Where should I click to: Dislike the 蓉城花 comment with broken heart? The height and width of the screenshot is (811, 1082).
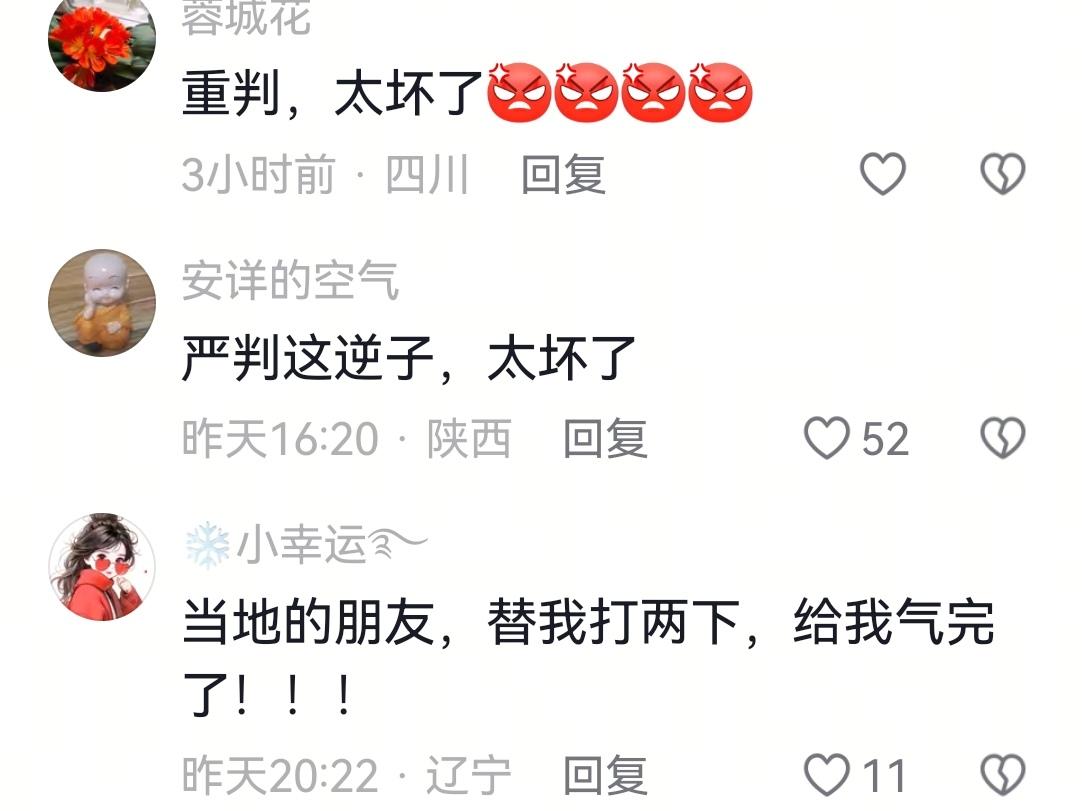[1003, 173]
